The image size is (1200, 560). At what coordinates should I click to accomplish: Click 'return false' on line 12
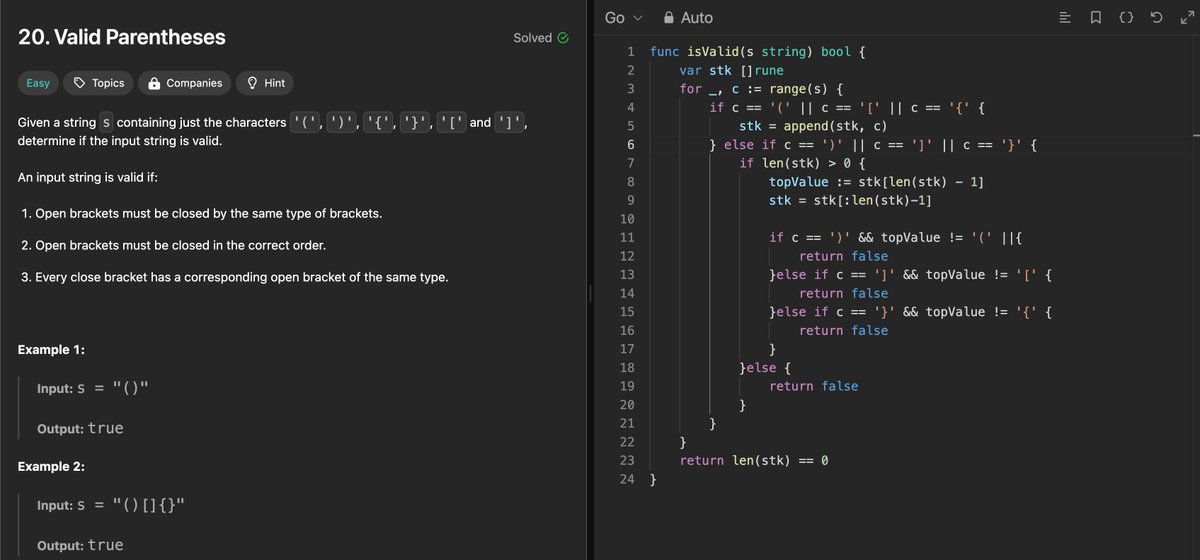click(843, 256)
